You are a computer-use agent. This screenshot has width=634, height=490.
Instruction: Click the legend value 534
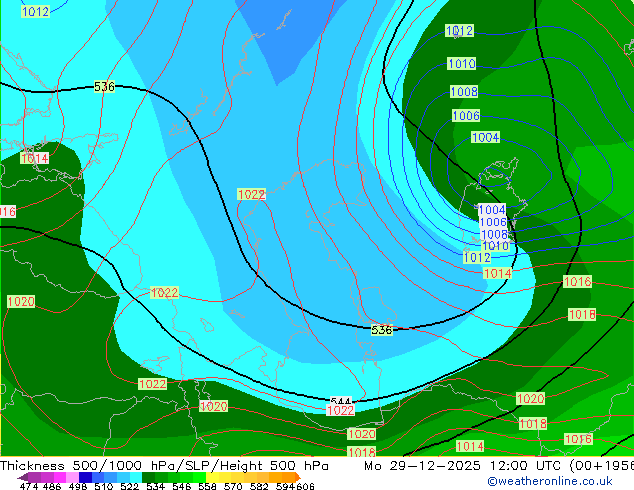(x=156, y=486)
